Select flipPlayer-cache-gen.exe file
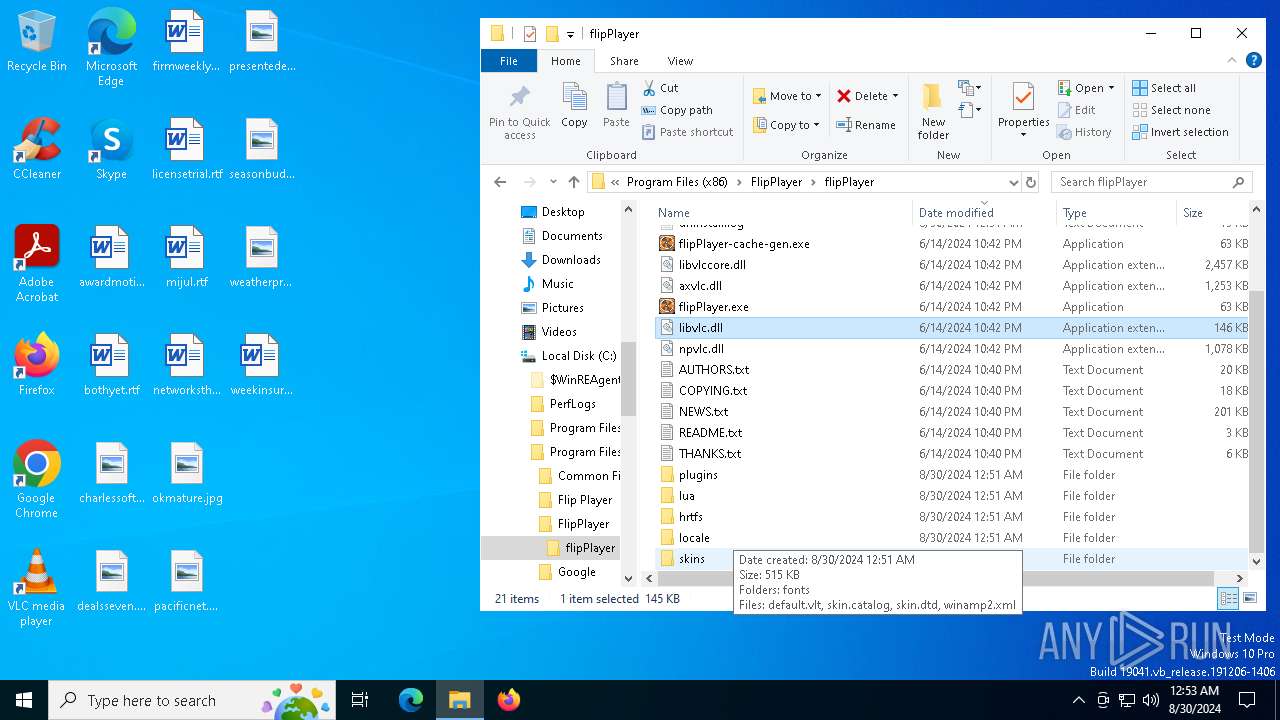1280x720 pixels. click(744, 244)
